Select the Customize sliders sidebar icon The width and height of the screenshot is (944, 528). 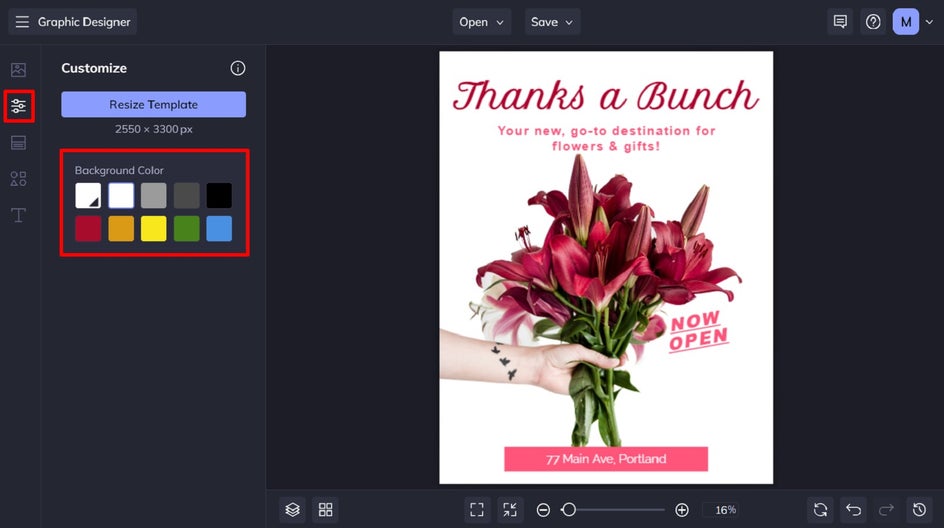pyautogui.click(x=19, y=106)
